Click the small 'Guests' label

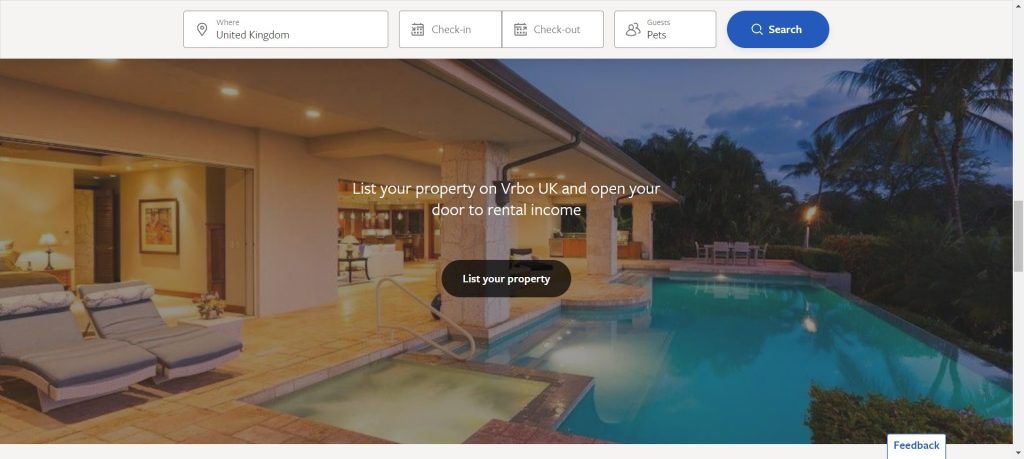click(658, 23)
